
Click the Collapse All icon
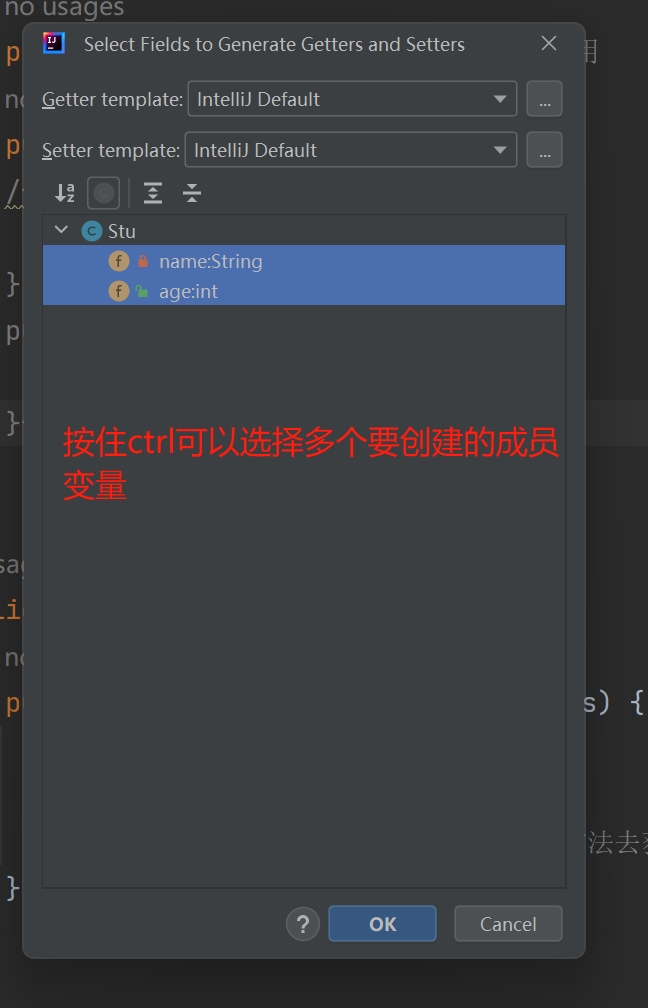click(x=192, y=193)
